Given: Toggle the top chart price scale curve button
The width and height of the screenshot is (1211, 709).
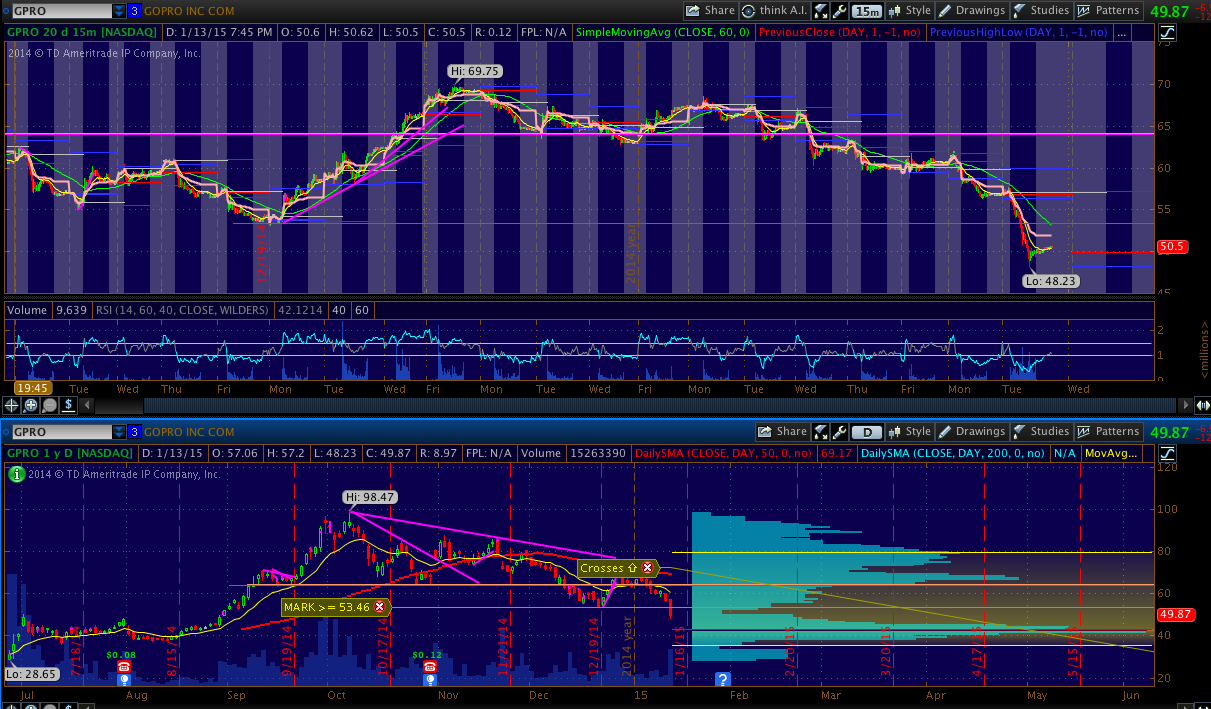Looking at the screenshot, I should pos(1168,32).
